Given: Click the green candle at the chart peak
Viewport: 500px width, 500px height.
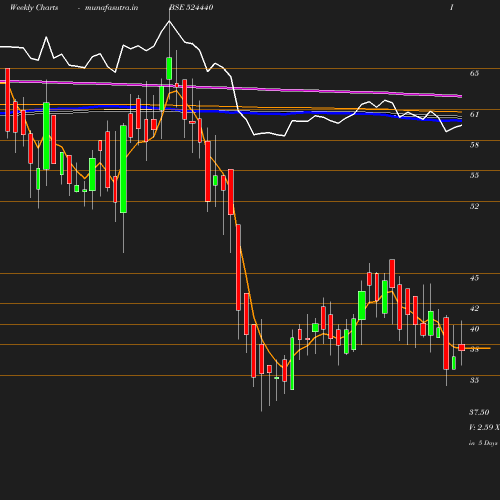Looking at the screenshot, I should coord(169,68).
